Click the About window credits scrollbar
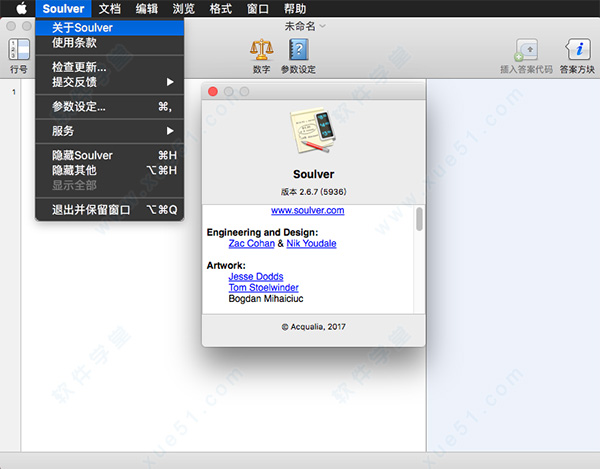Screen dimensions: 600x469 pos(419,219)
